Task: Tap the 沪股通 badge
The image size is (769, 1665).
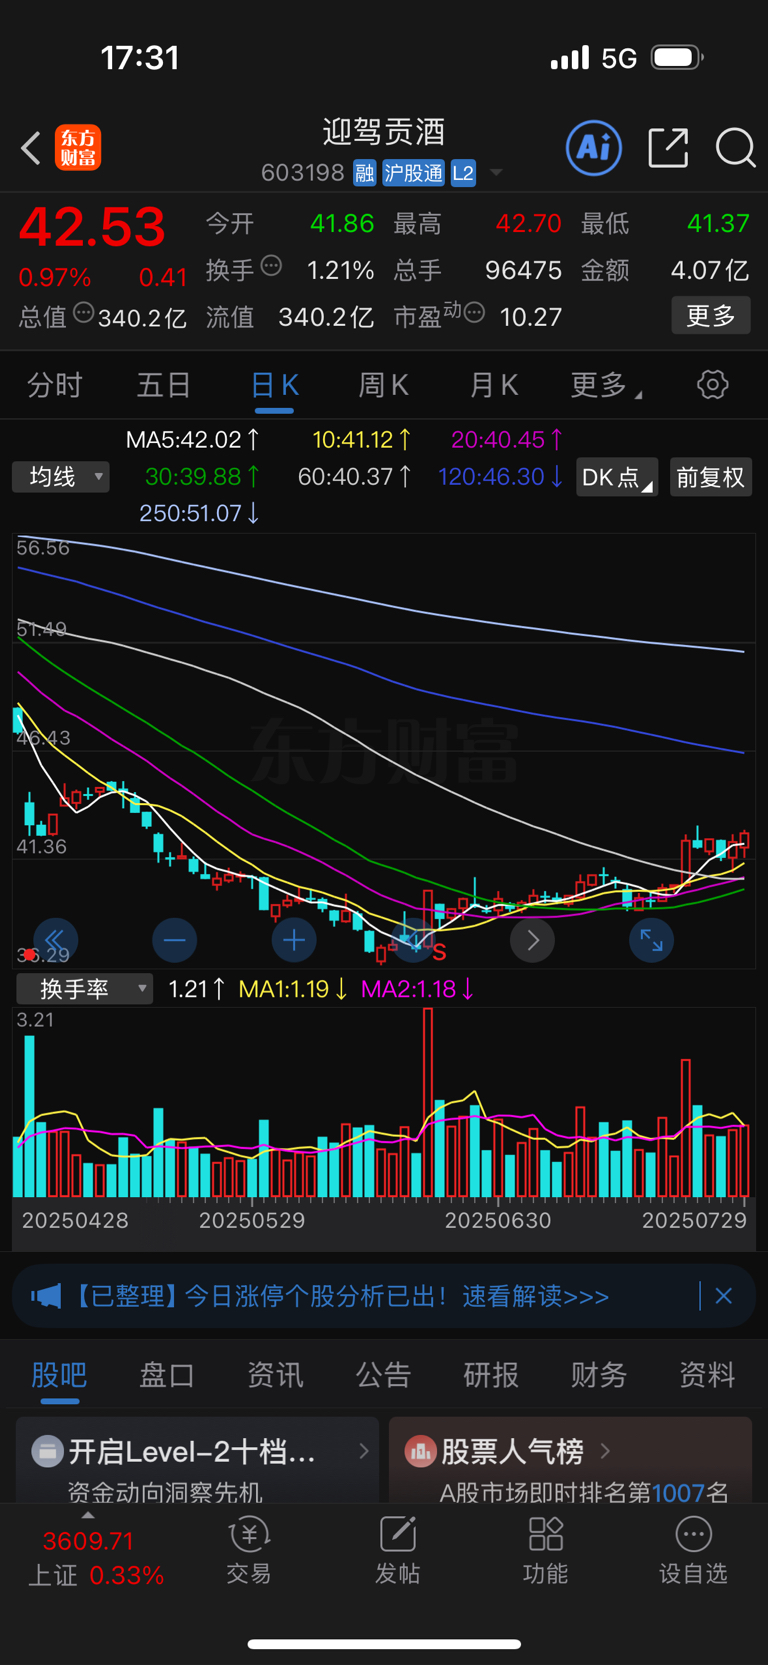Action: [413, 173]
